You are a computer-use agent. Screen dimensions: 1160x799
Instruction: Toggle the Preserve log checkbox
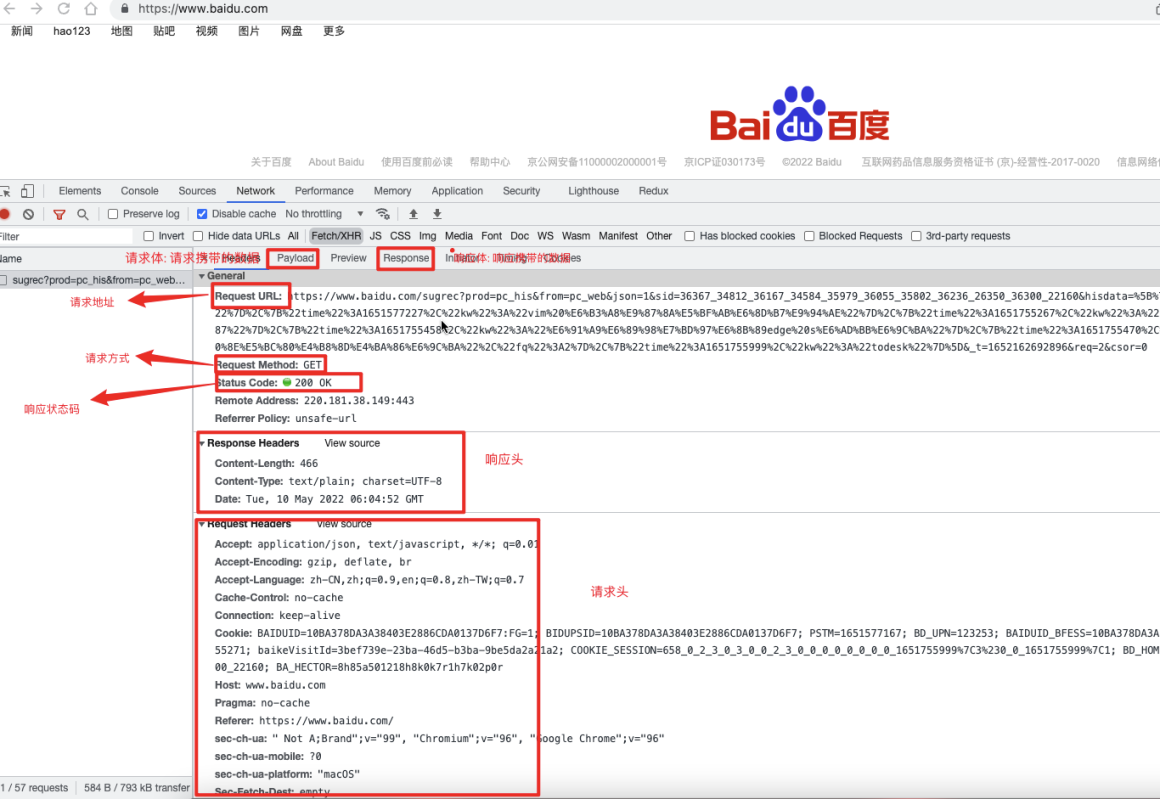[x=113, y=214]
